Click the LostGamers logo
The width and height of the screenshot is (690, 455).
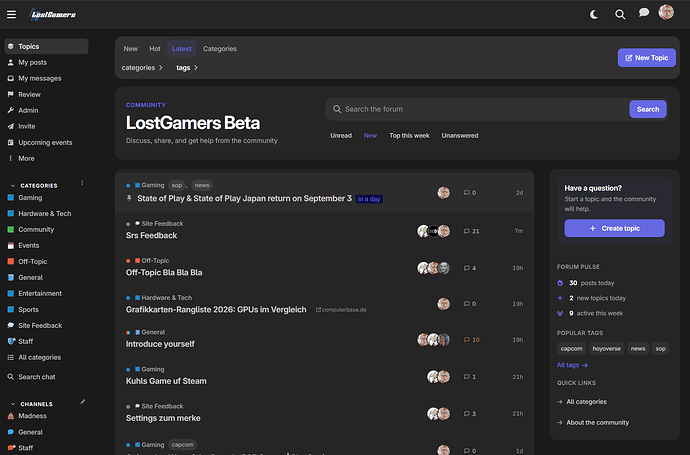pos(53,15)
